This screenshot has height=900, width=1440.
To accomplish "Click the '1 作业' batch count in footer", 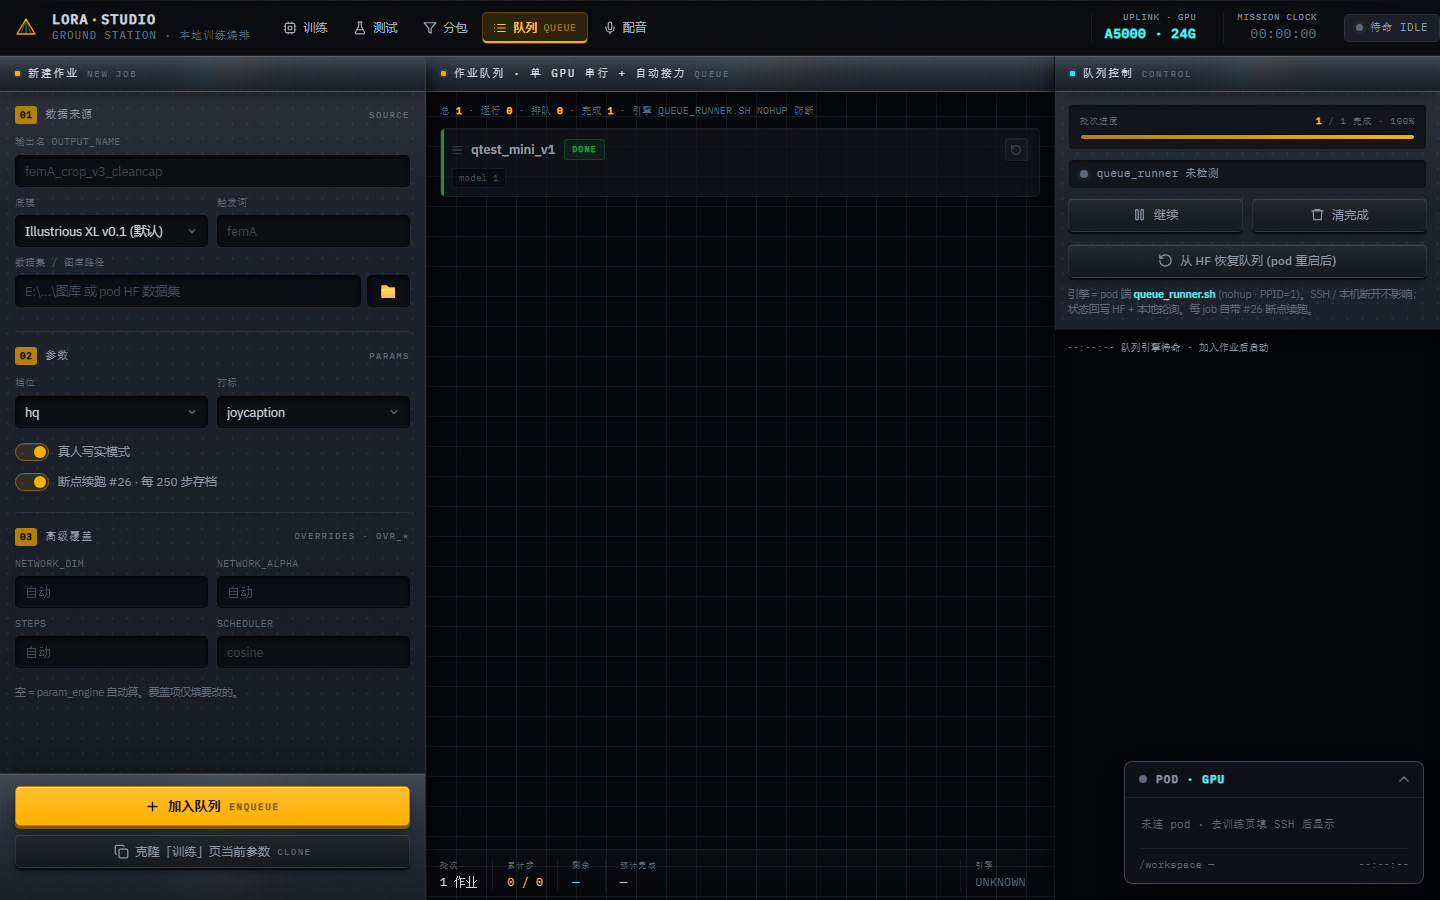I will (458, 882).
